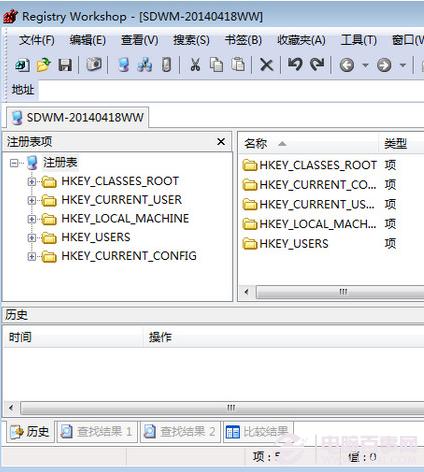Image resolution: width=424 pixels, height=472 pixels.
Task: Switch to the 查找结果 1 tab
Action: tap(97, 432)
